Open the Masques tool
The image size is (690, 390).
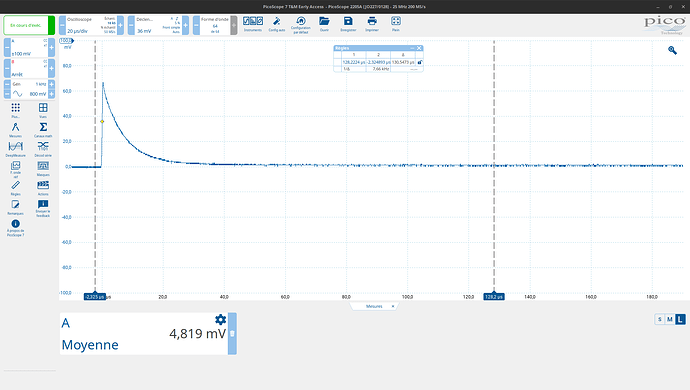tap(43, 168)
